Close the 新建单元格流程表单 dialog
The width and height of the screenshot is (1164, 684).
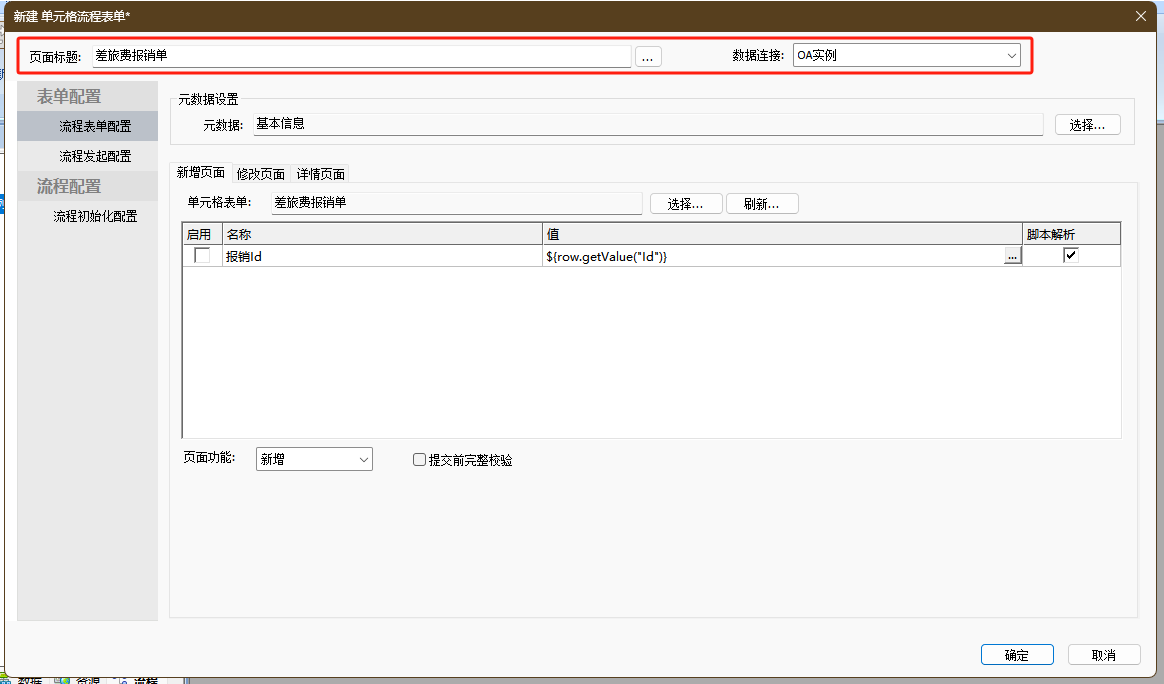tap(1141, 15)
